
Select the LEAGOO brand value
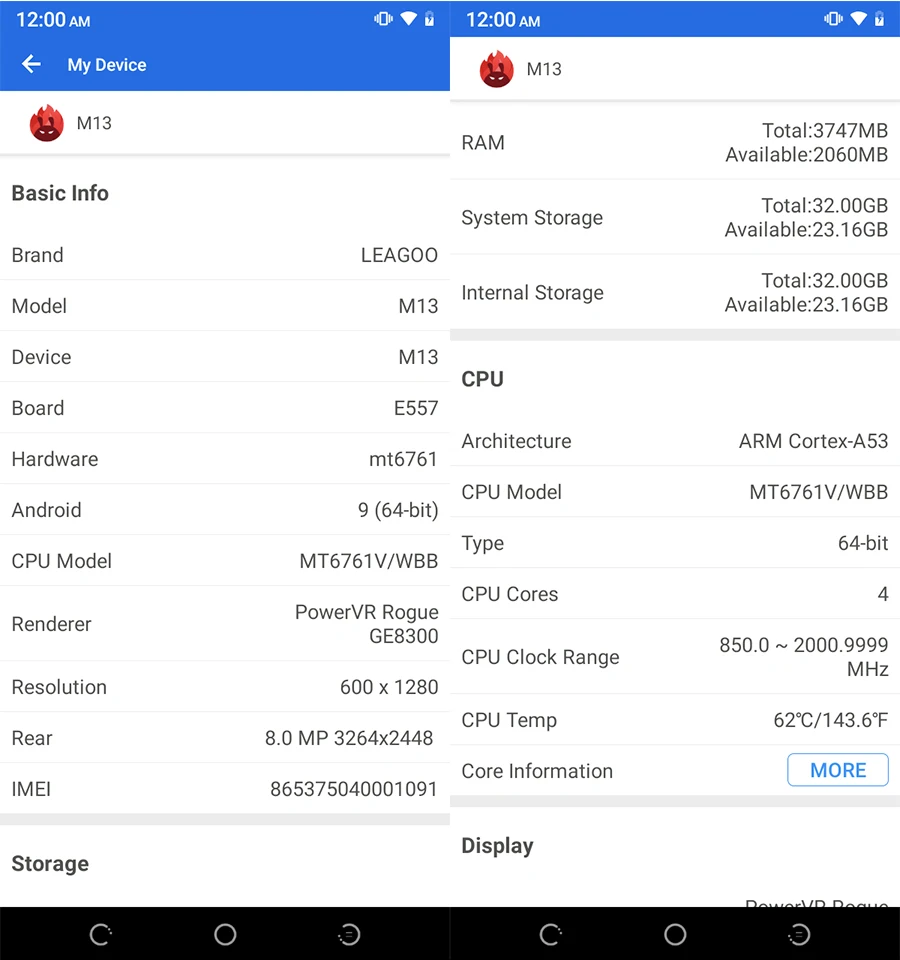point(399,255)
